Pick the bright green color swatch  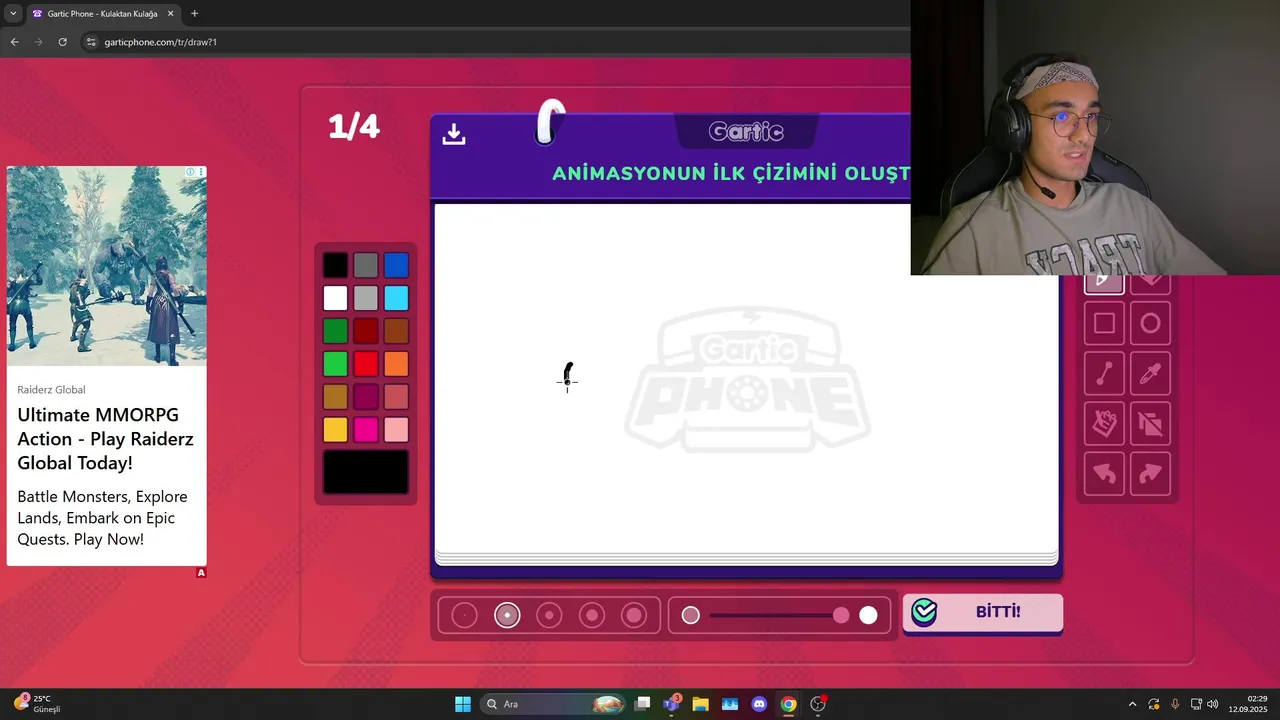pyautogui.click(x=335, y=364)
